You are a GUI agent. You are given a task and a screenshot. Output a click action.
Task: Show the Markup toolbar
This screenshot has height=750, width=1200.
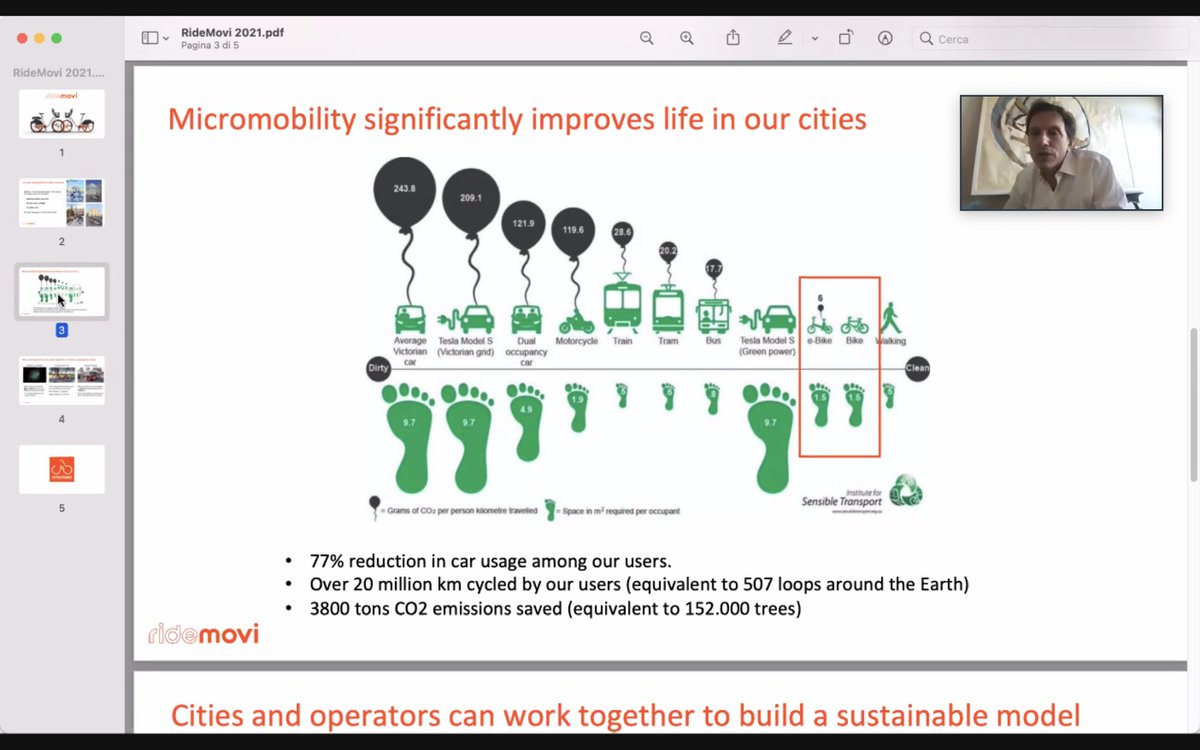pyautogui.click(x=885, y=38)
